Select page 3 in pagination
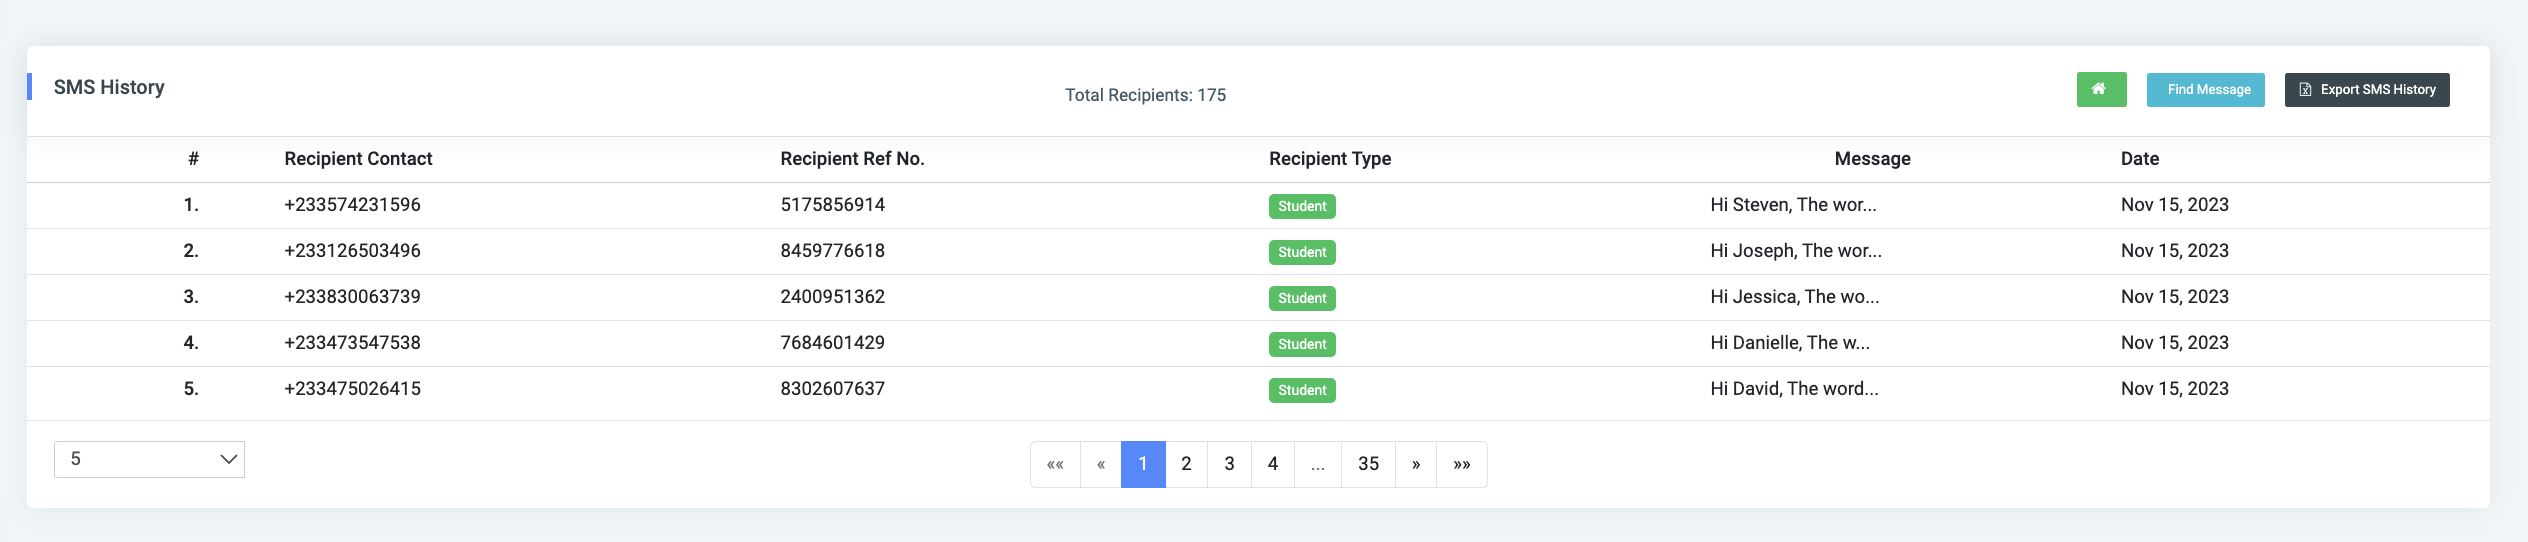The image size is (2528, 542). (x=1229, y=464)
